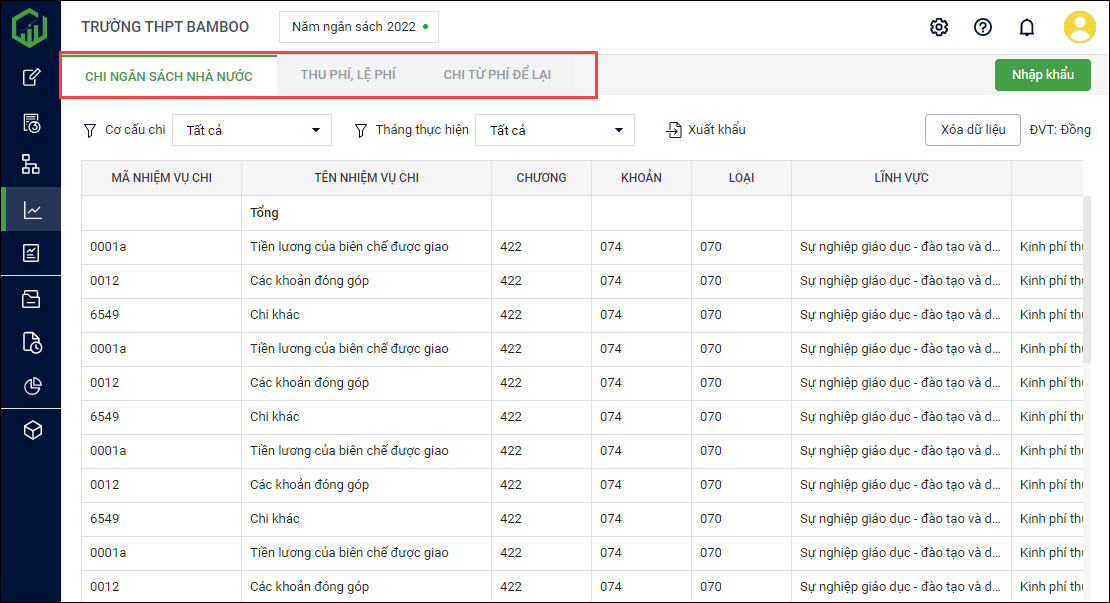Open settings gear icon

pyautogui.click(x=938, y=27)
